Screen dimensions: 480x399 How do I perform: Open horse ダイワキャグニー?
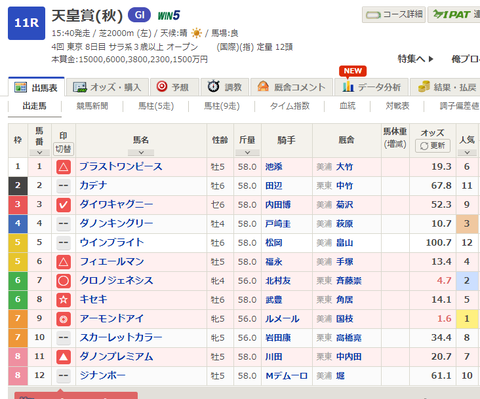[x=116, y=205]
